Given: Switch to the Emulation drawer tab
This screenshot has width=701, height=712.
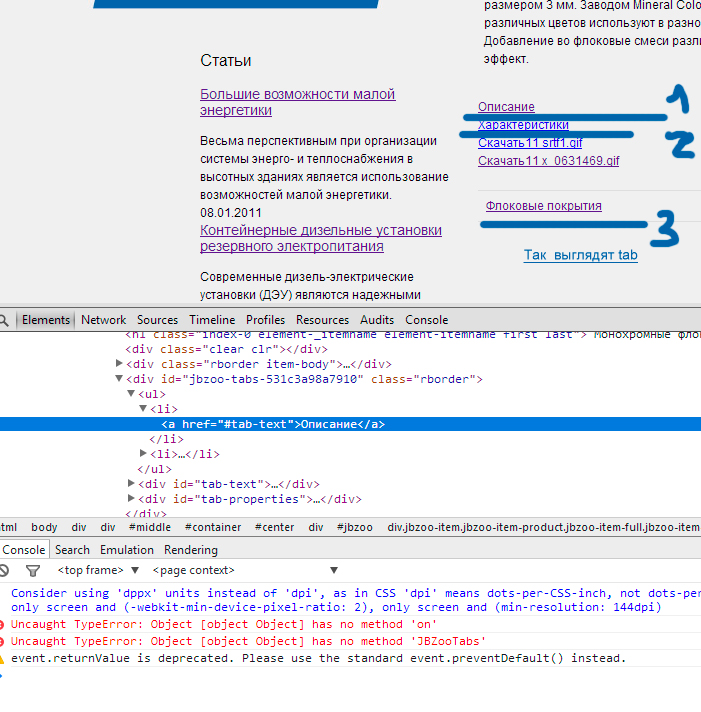Looking at the screenshot, I should click(x=126, y=550).
